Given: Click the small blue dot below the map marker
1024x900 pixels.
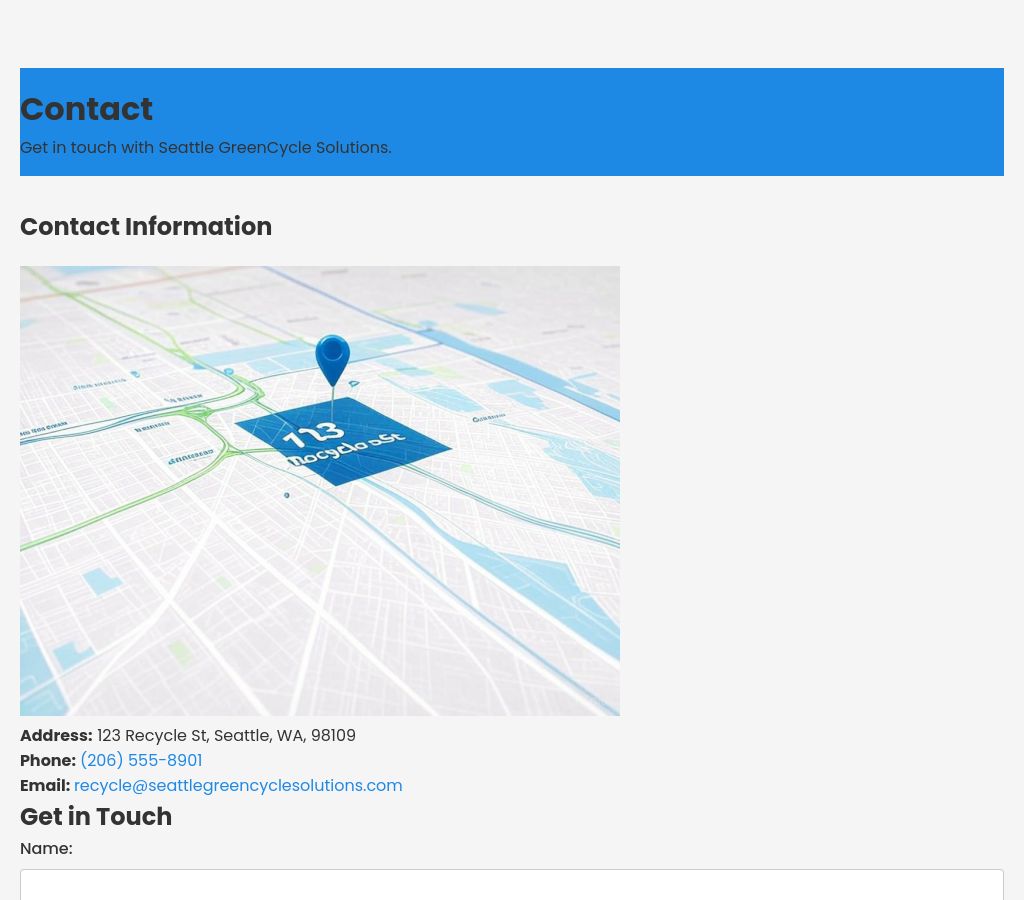Looking at the screenshot, I should pos(287,495).
